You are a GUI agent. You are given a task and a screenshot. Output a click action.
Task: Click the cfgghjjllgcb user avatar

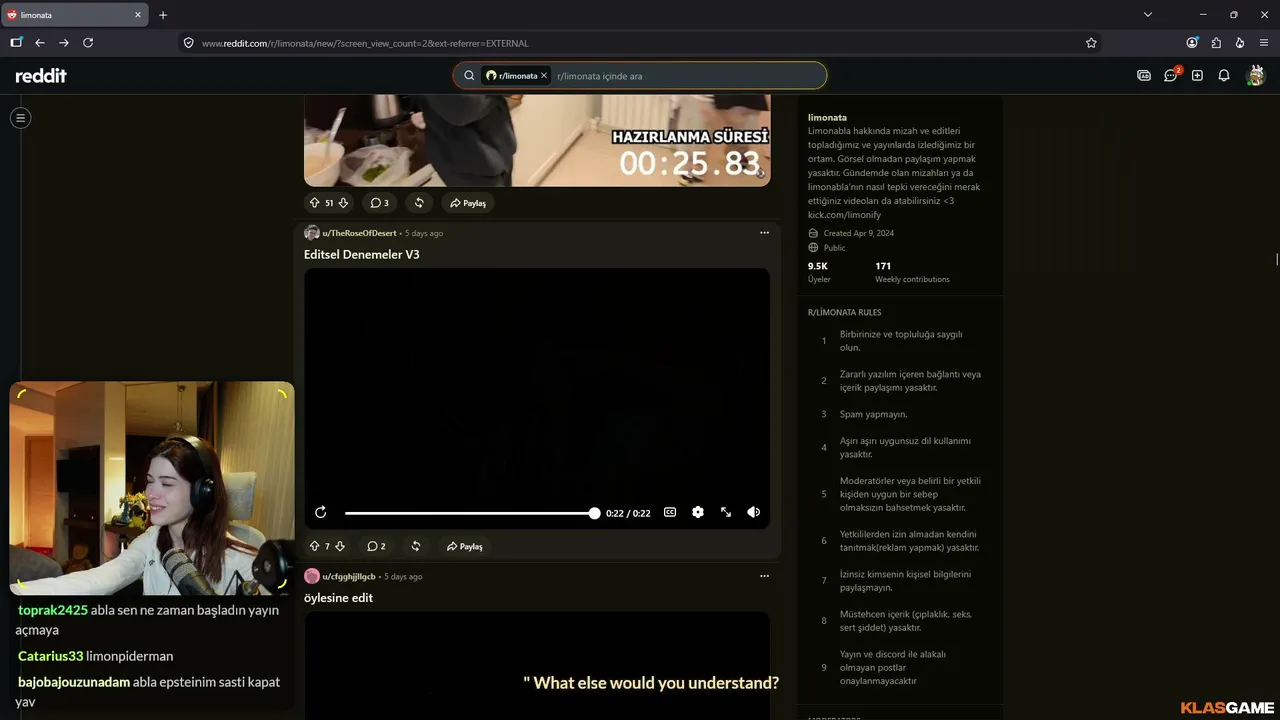tap(312, 576)
